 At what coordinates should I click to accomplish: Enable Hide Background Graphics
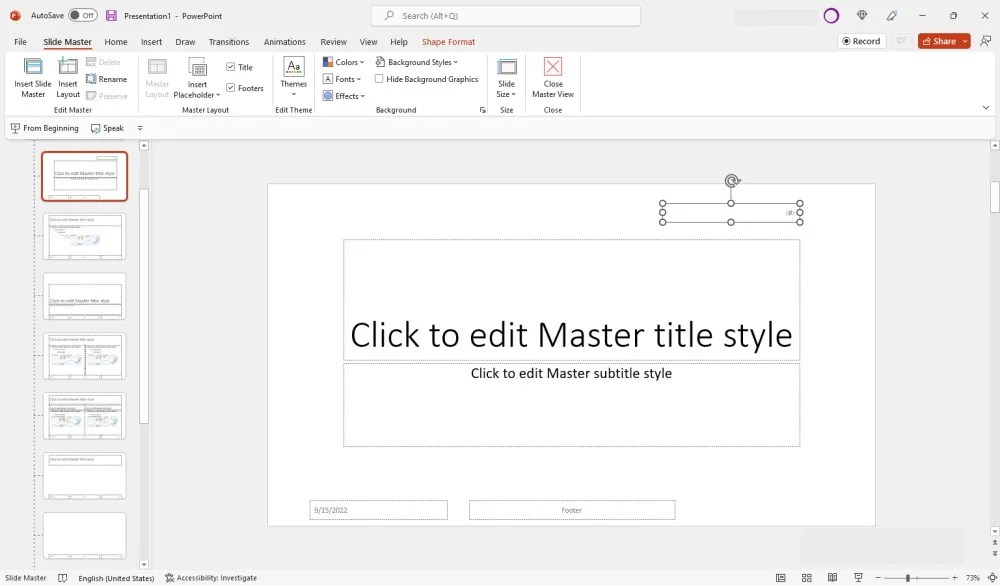coord(379,78)
